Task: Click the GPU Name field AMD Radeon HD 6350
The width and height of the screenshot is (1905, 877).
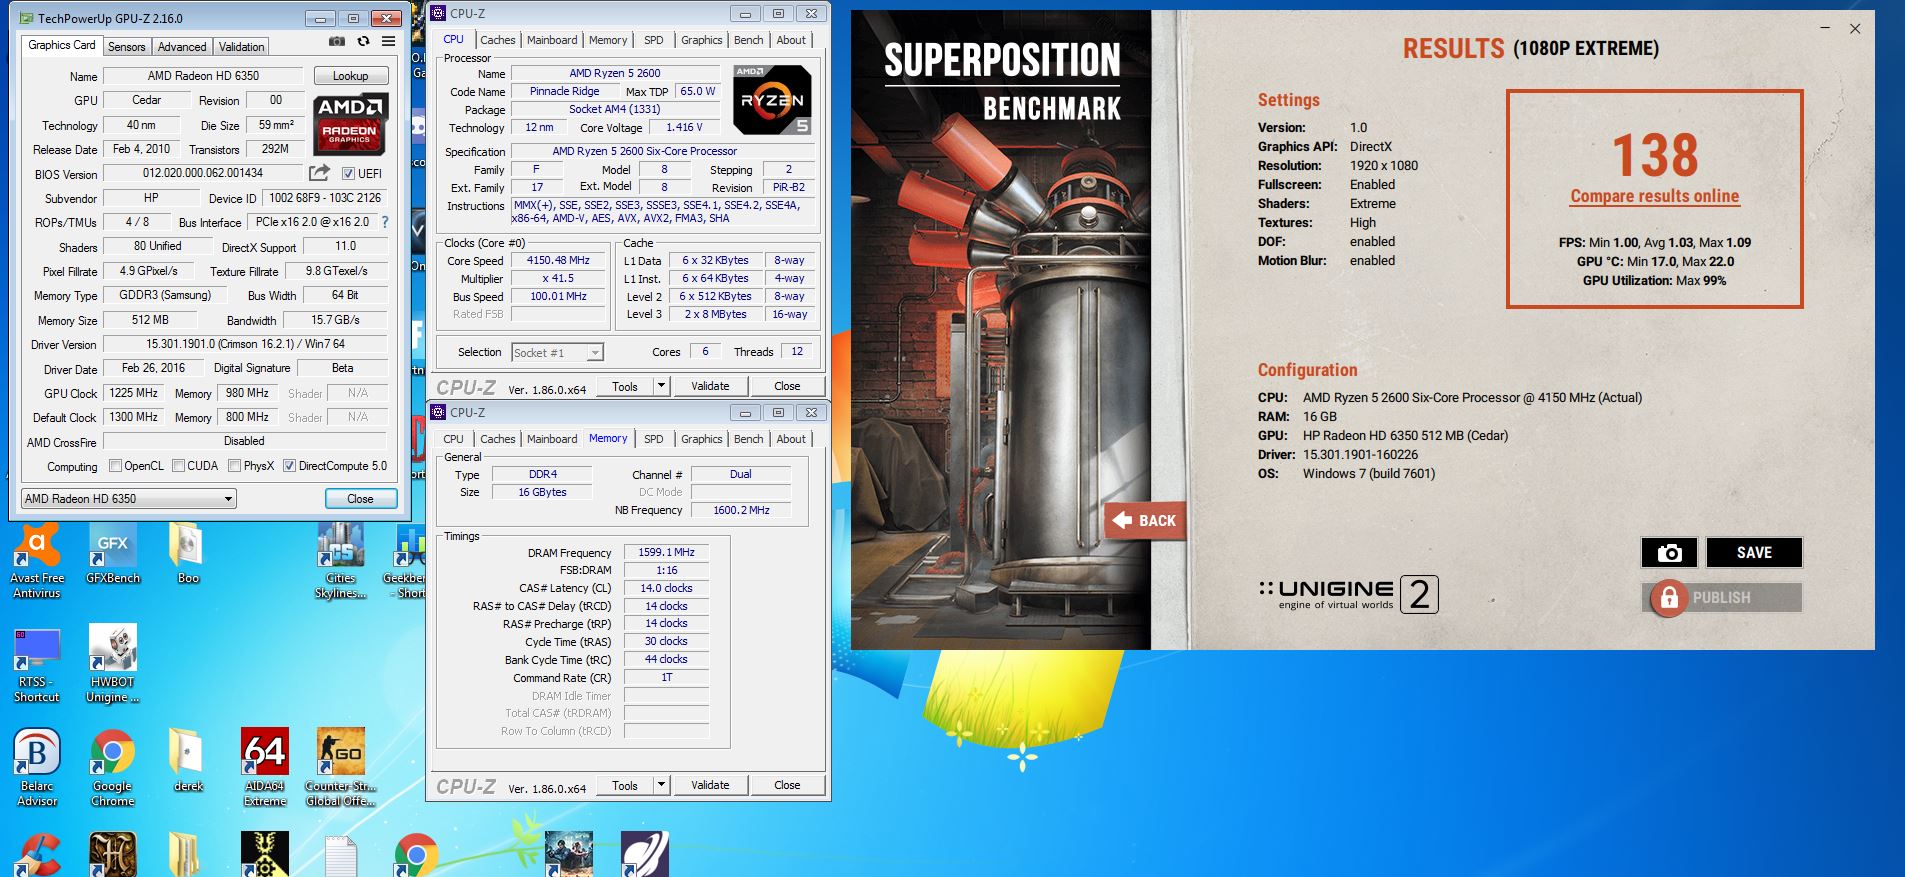Action: coord(203,76)
